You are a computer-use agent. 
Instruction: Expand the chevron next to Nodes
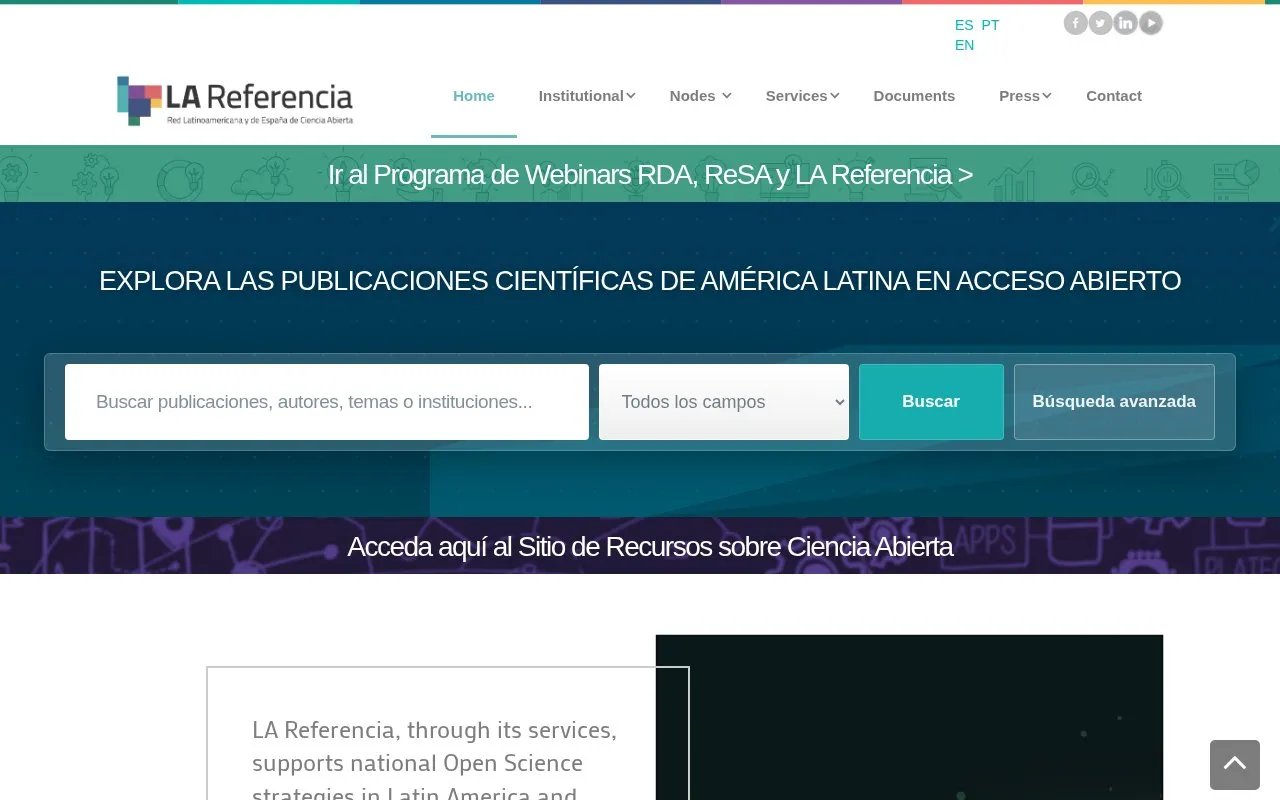point(727,96)
